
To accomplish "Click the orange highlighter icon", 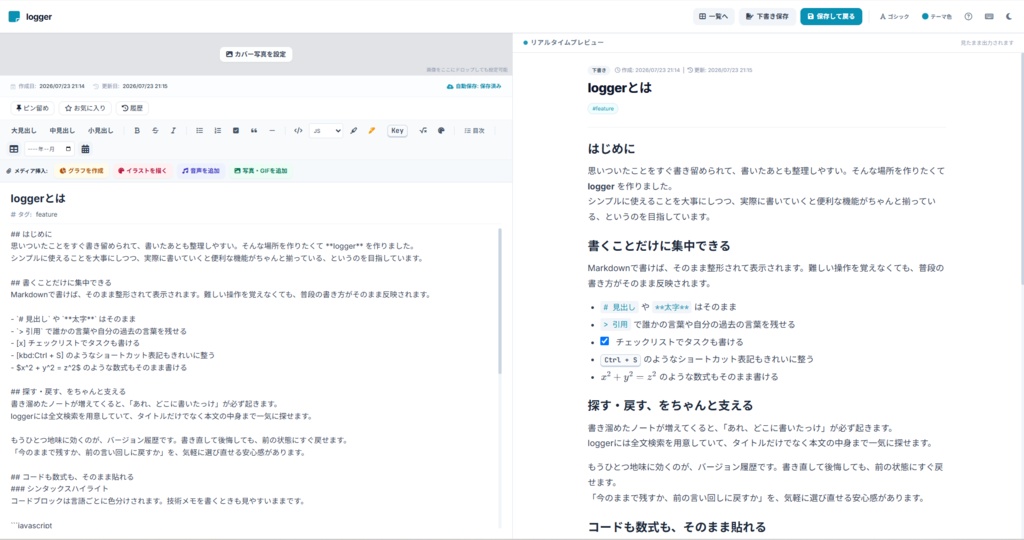I will 372,131.
